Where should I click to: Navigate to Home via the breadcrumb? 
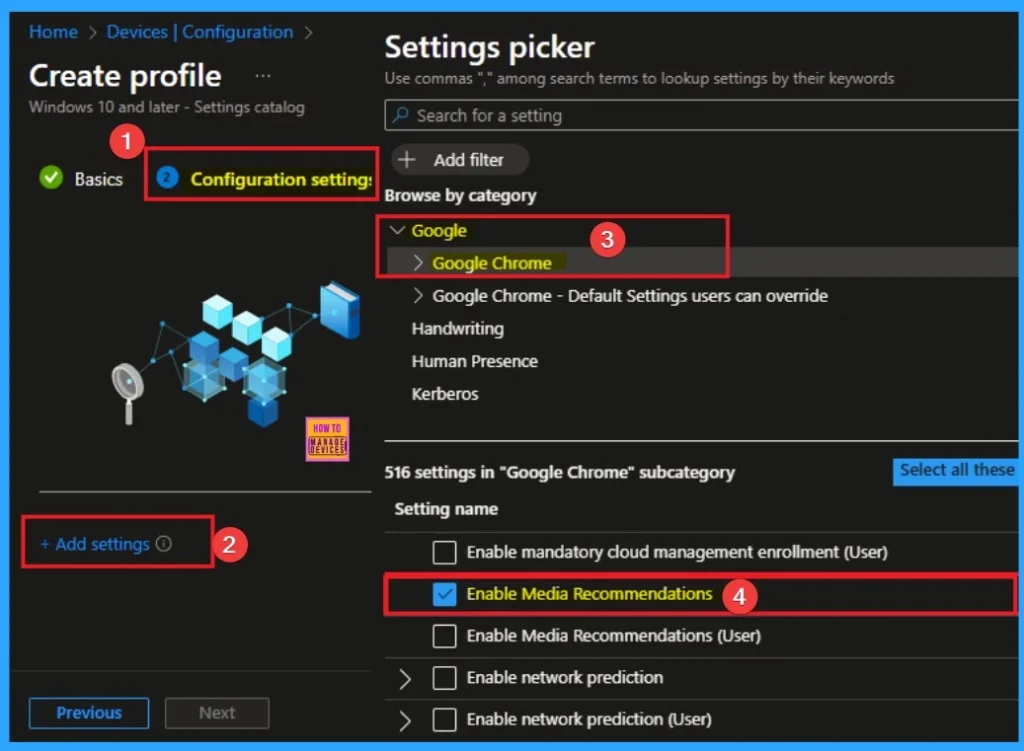click(52, 32)
